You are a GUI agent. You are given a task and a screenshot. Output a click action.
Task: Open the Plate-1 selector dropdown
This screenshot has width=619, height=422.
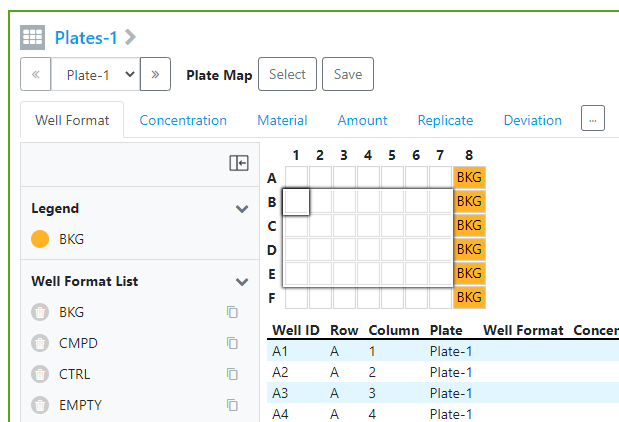(95, 74)
